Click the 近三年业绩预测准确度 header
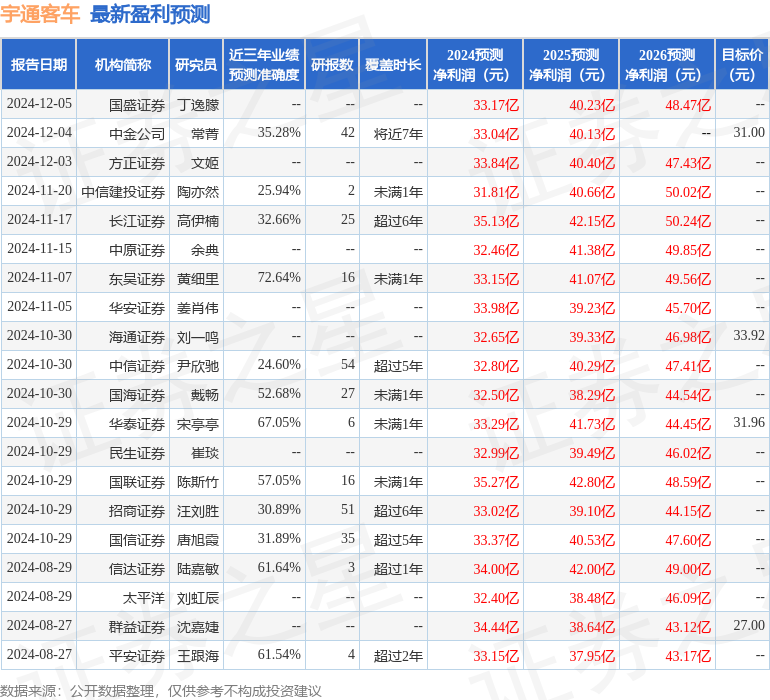The width and height of the screenshot is (770, 700). point(264,64)
